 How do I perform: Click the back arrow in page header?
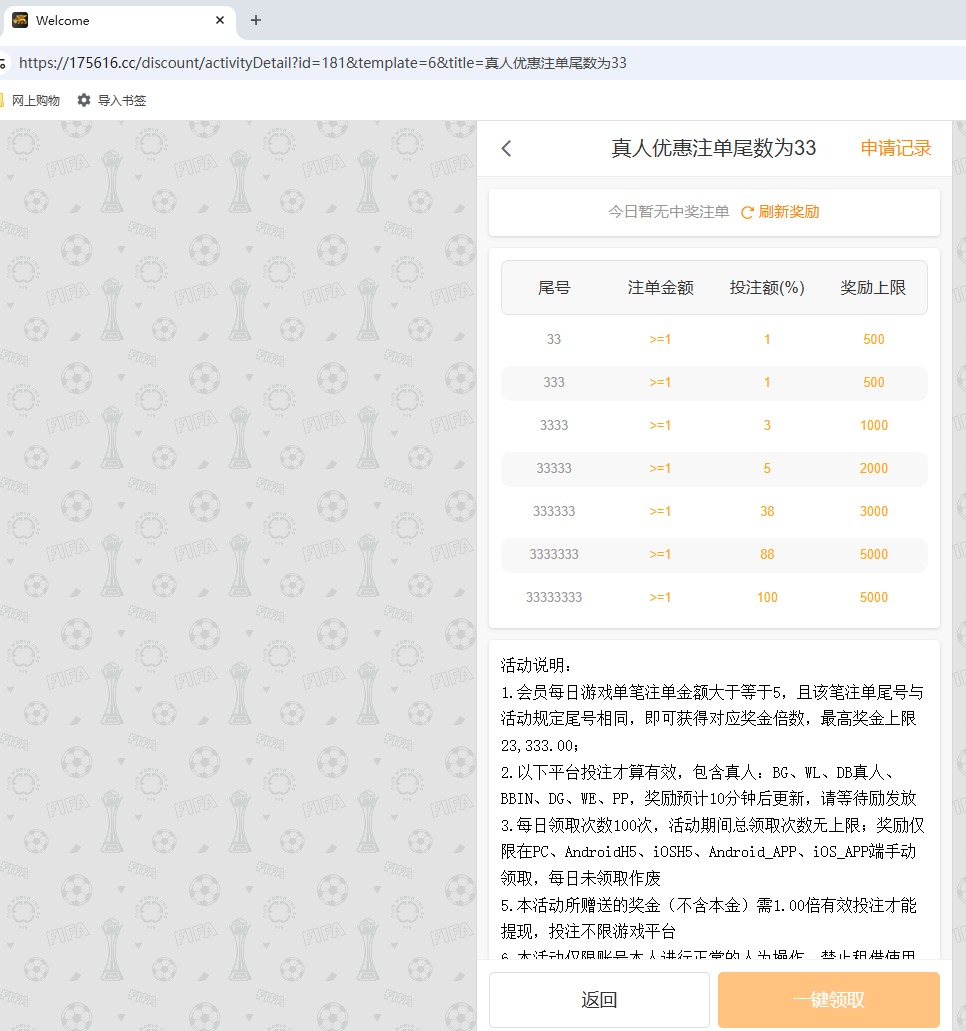point(507,149)
